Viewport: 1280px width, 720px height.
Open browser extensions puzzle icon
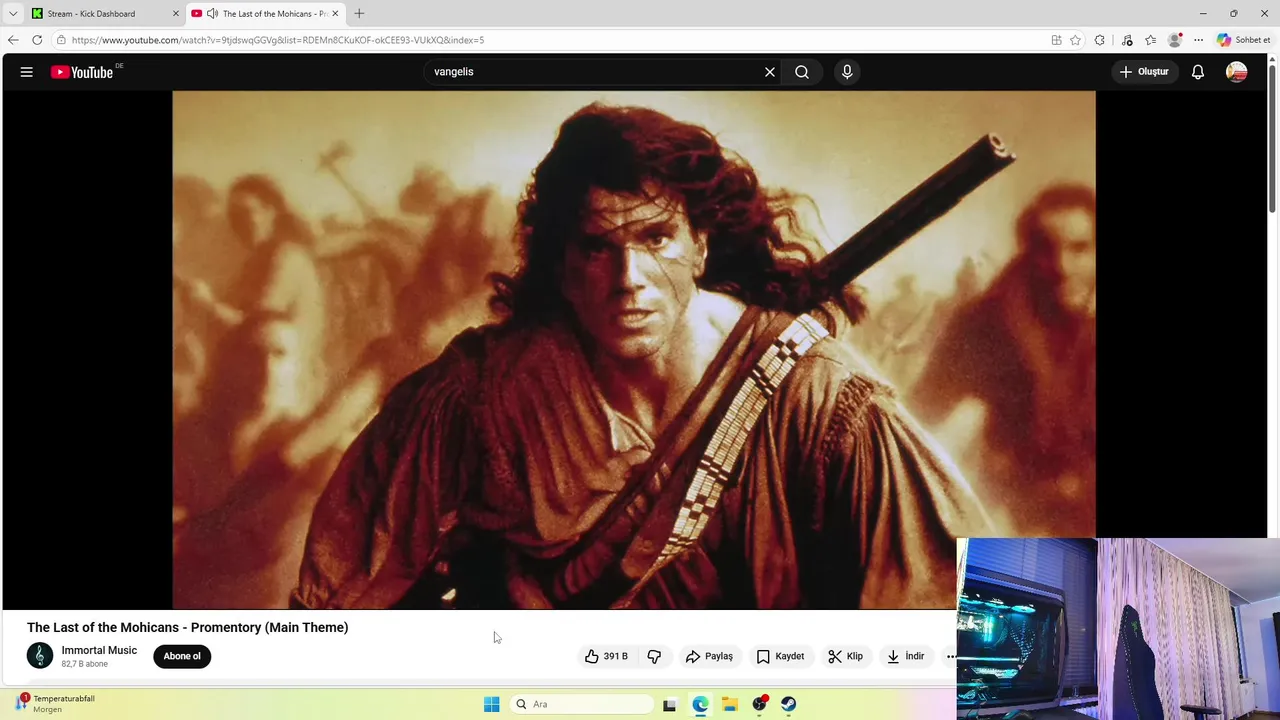[1100, 40]
